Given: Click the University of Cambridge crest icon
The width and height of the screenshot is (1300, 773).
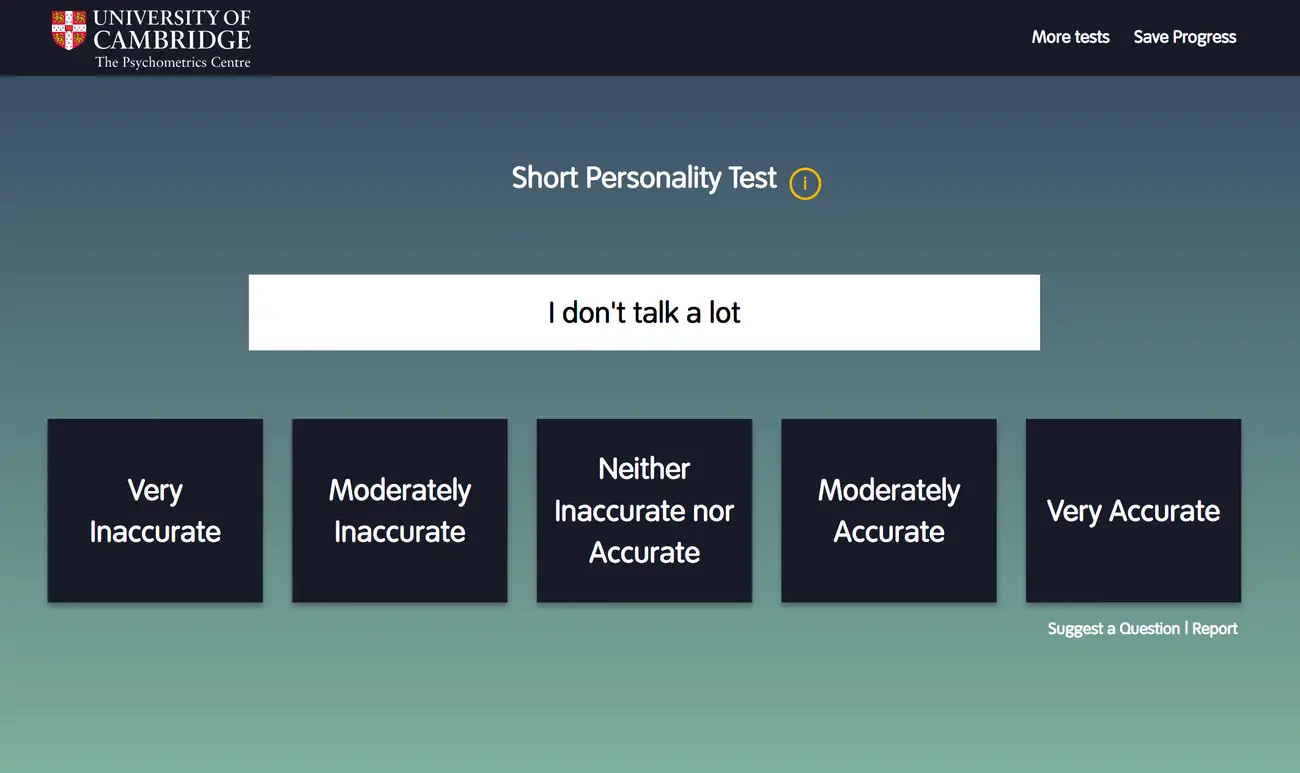Looking at the screenshot, I should click(69, 30).
